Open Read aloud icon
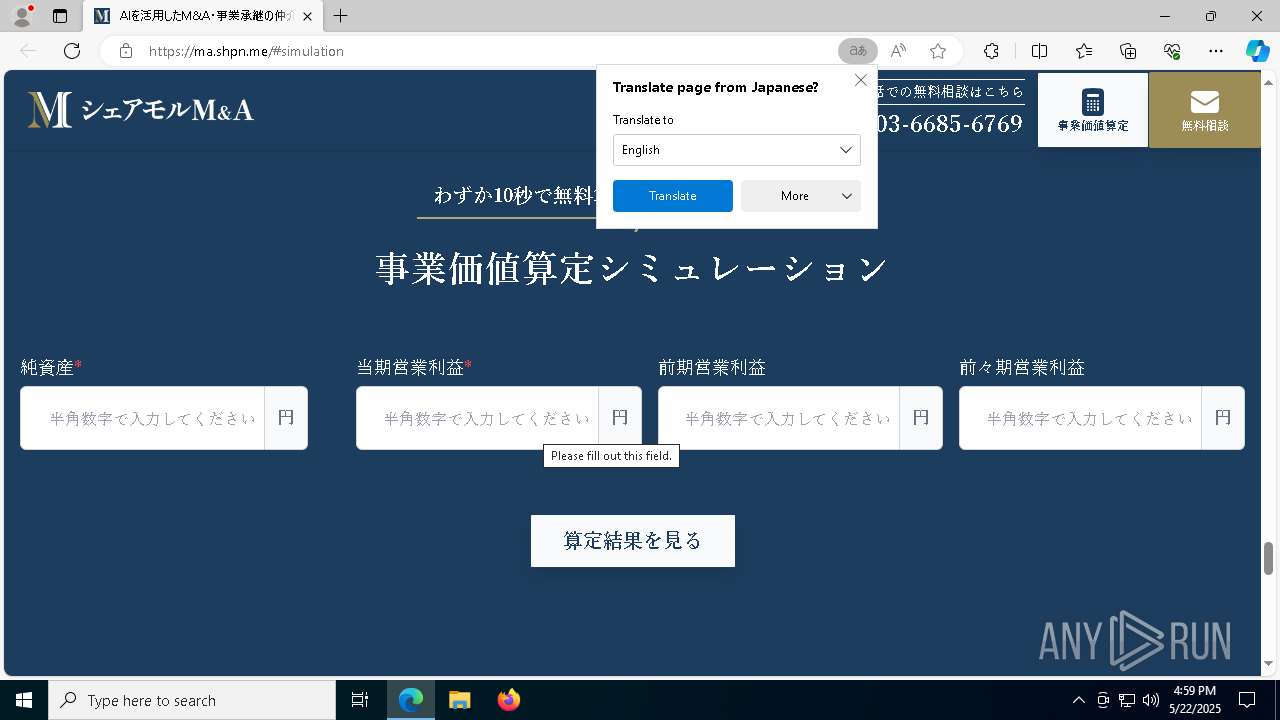Image resolution: width=1280 pixels, height=720 pixels. point(898,51)
